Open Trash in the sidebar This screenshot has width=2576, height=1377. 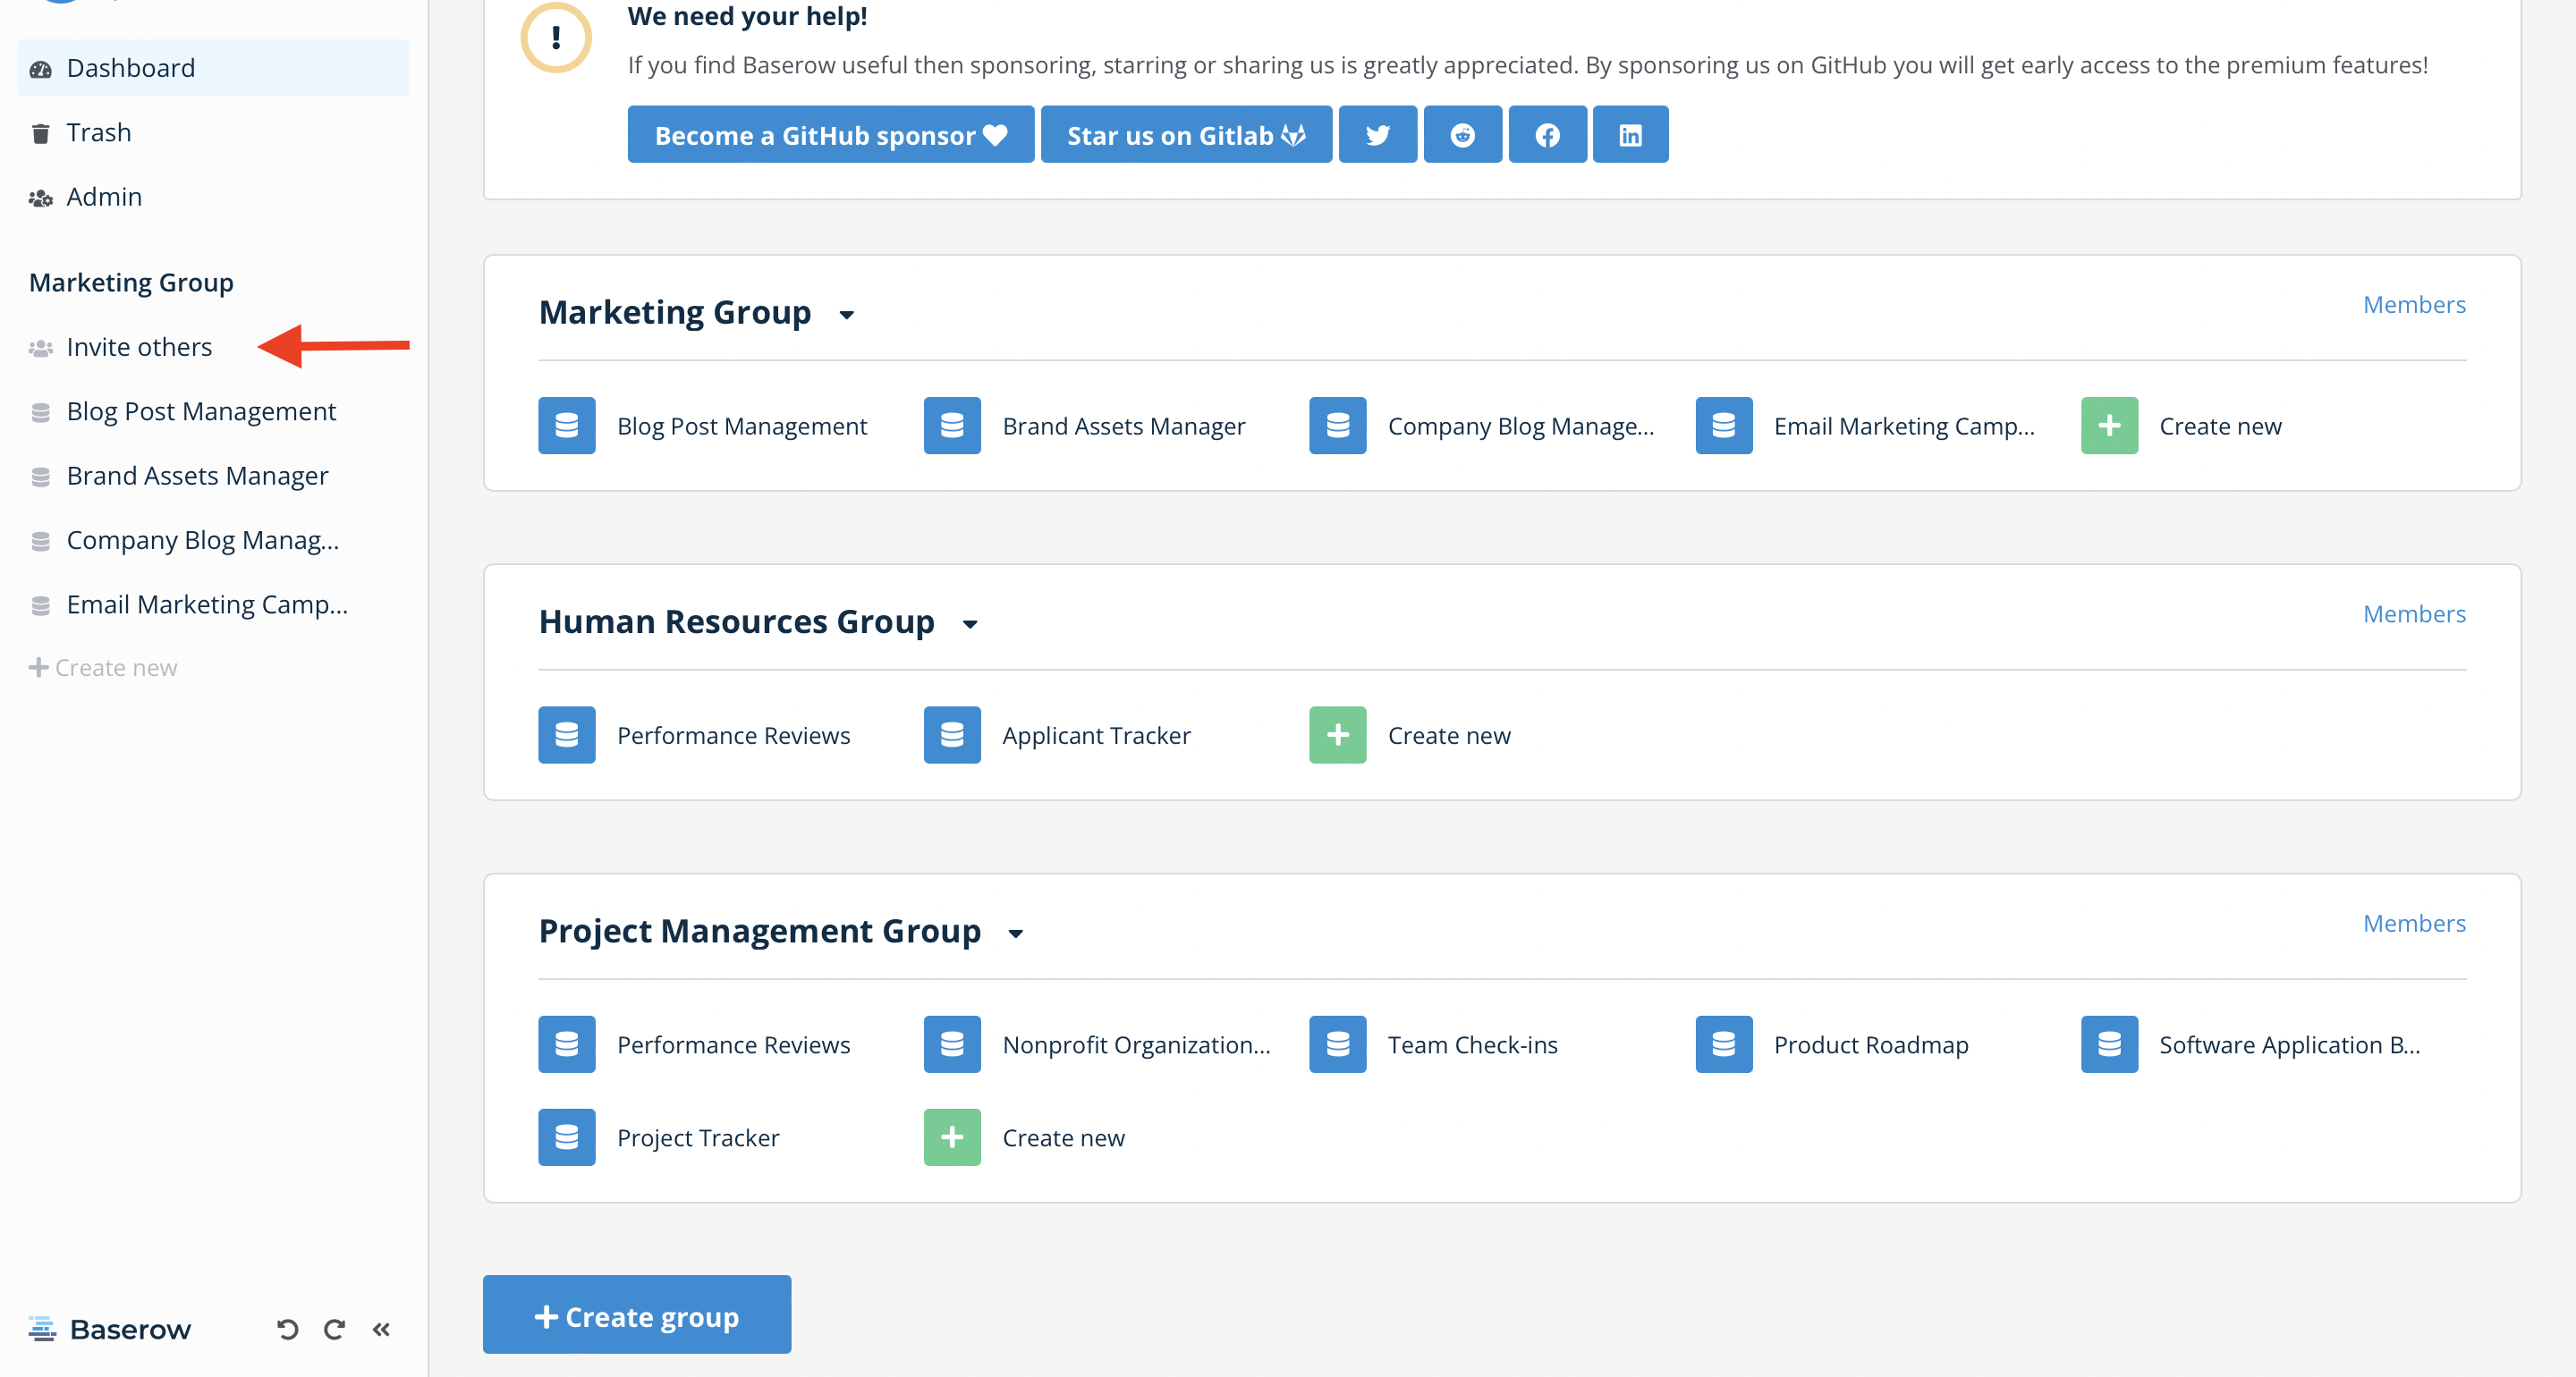[98, 132]
